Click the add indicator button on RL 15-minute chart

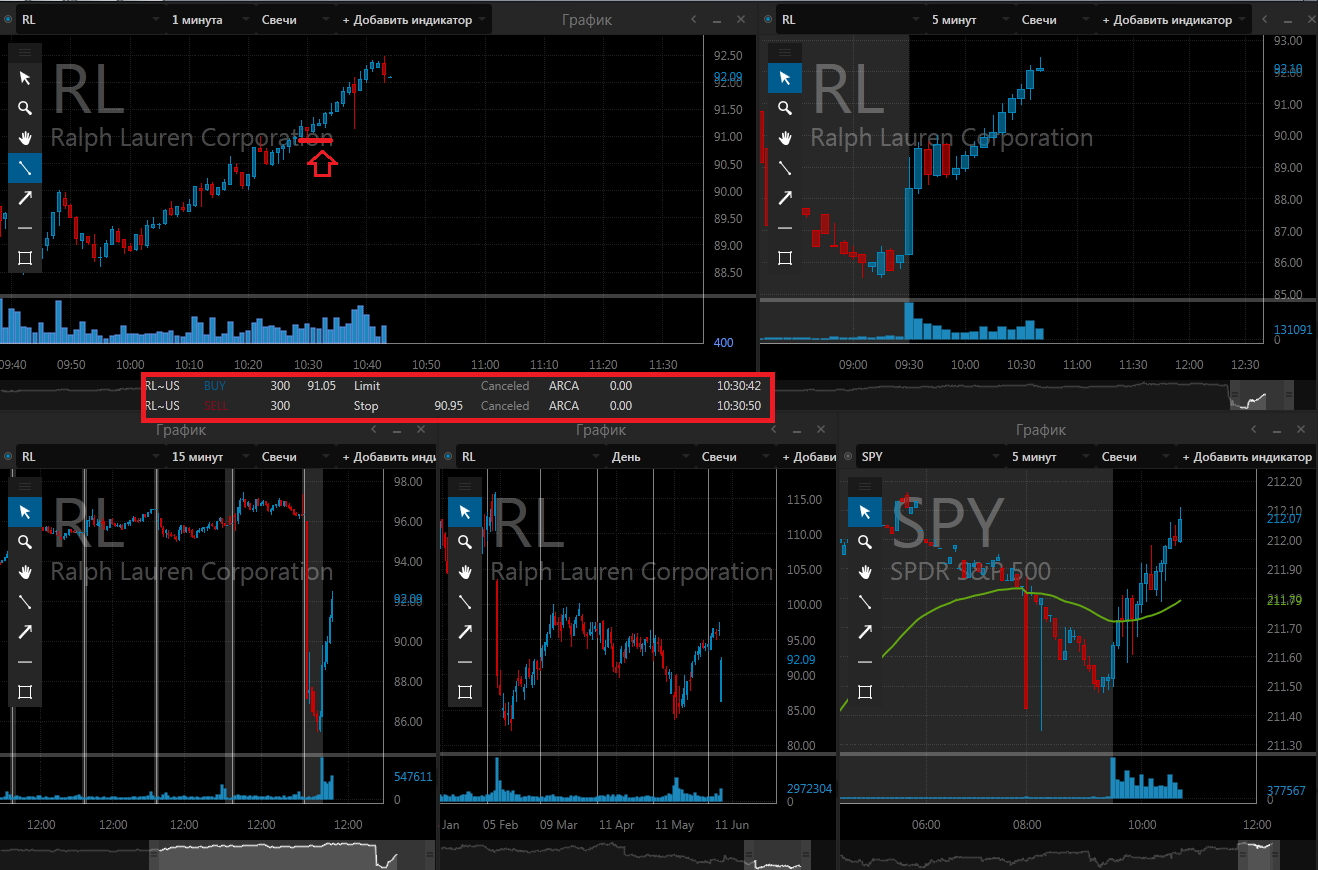(386, 457)
